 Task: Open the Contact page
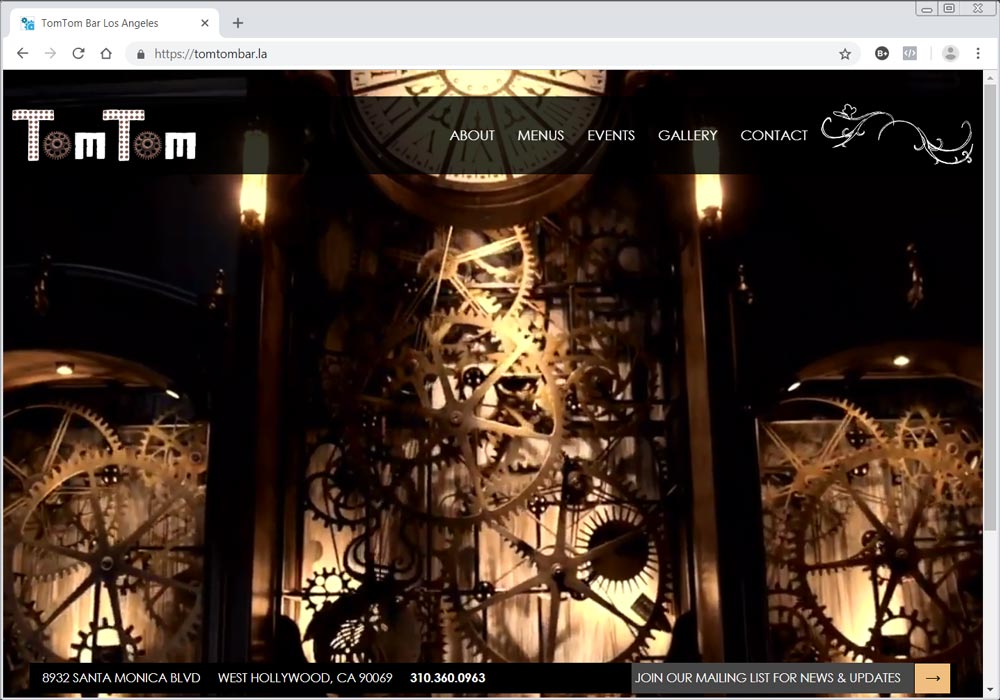pos(774,135)
